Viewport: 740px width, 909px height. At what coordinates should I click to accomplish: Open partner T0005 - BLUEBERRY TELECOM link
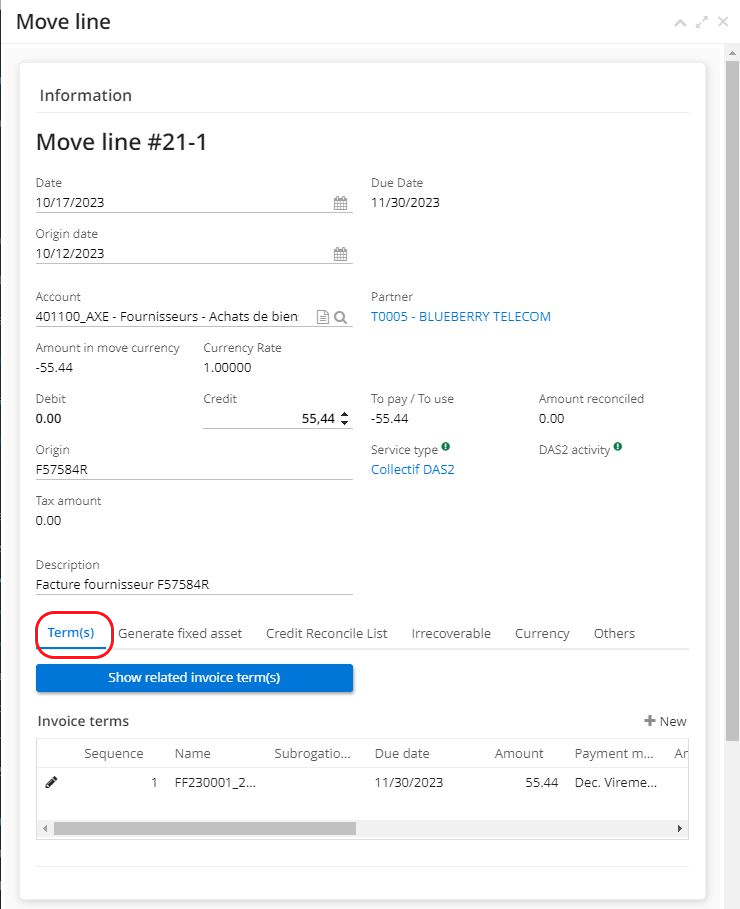point(460,317)
